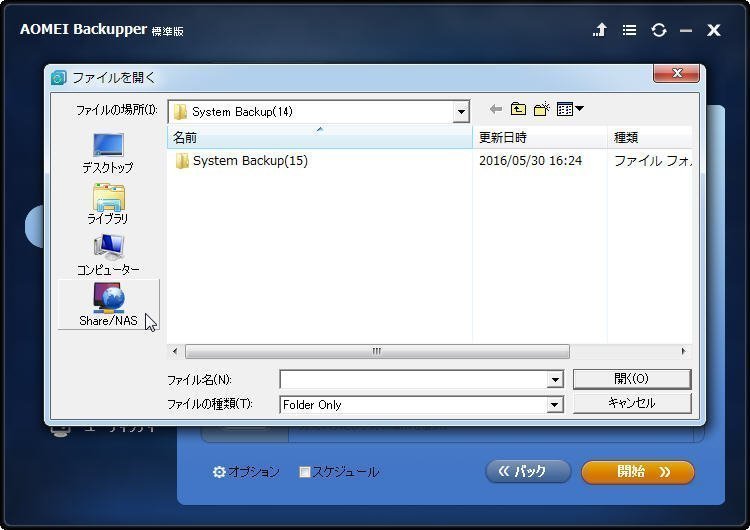
Task: Select the System Backup(15) folder
Action: pyautogui.click(x=250, y=161)
